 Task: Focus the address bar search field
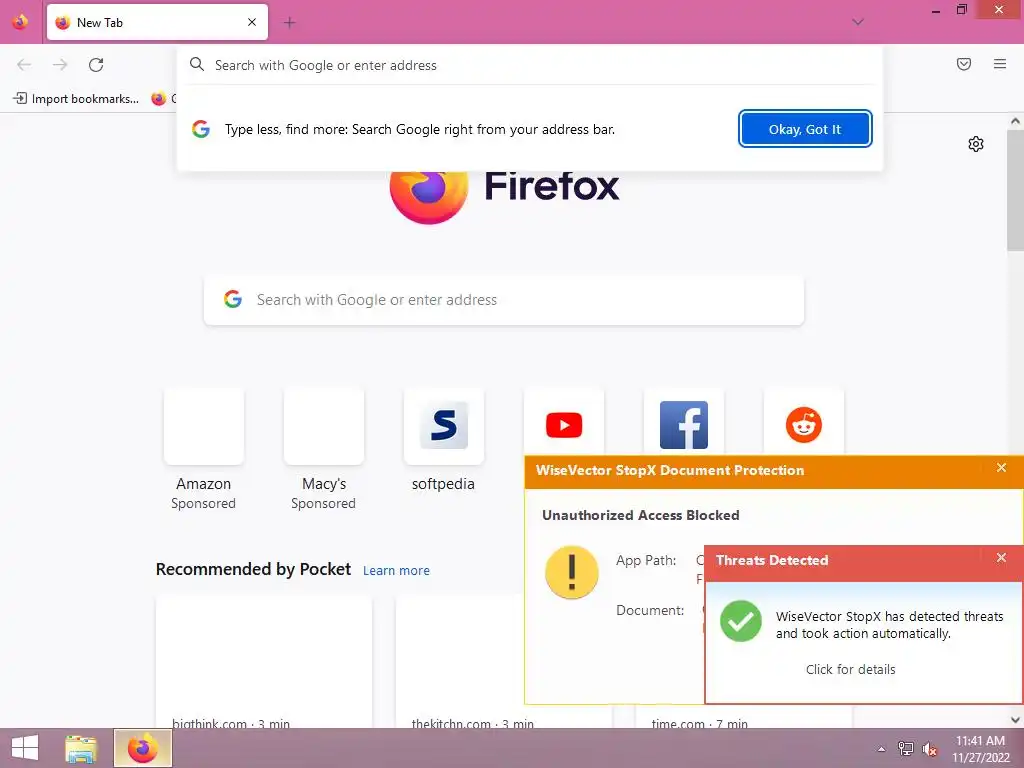pyautogui.click(x=530, y=65)
